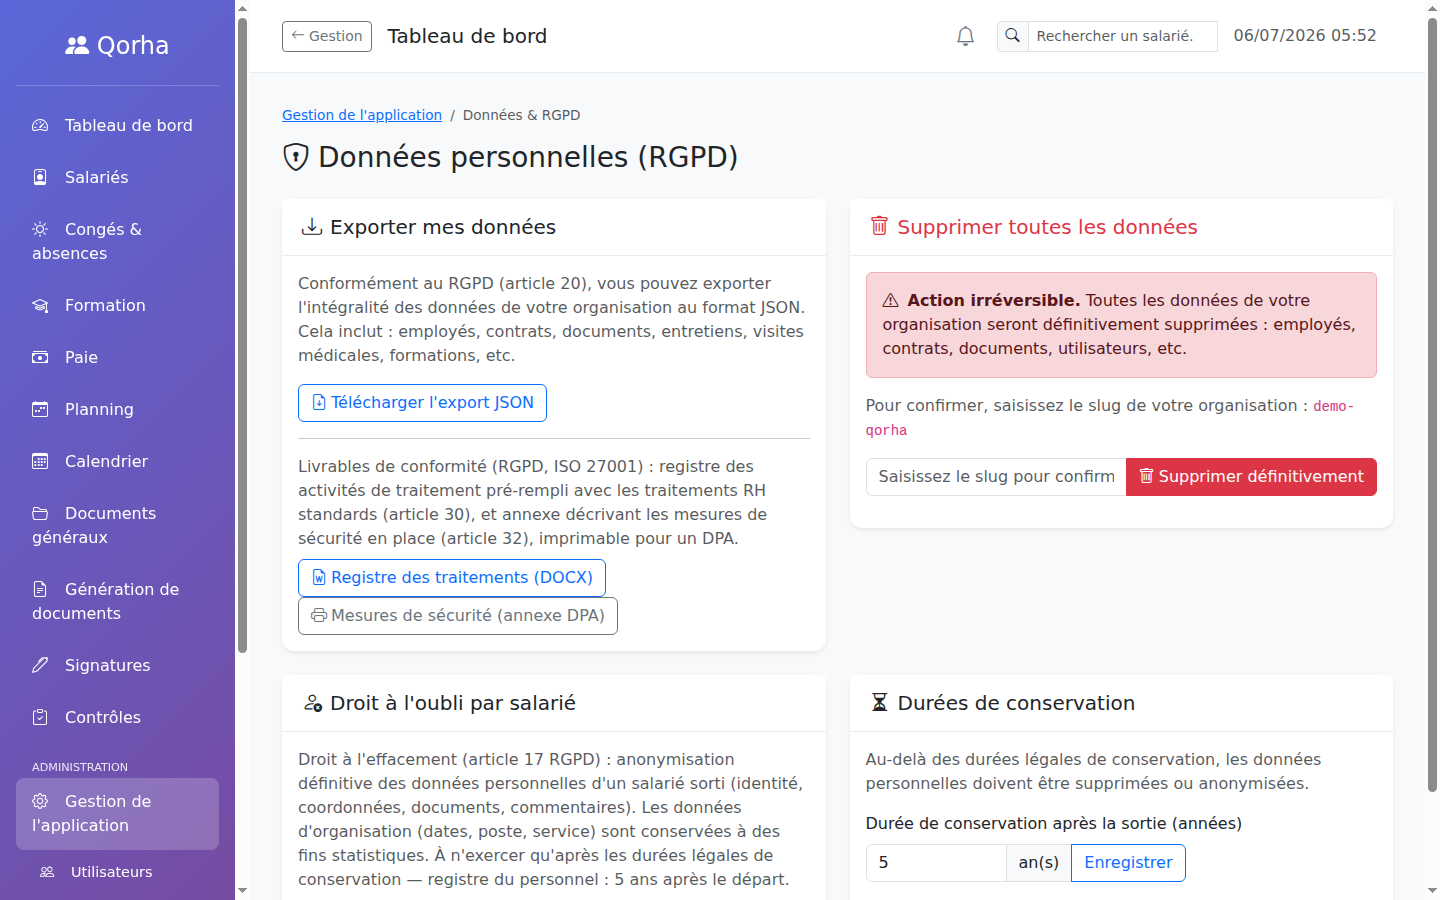Follow the Gestion de l'application breadcrumb link
Screen dimensions: 1440x900
[362, 115]
